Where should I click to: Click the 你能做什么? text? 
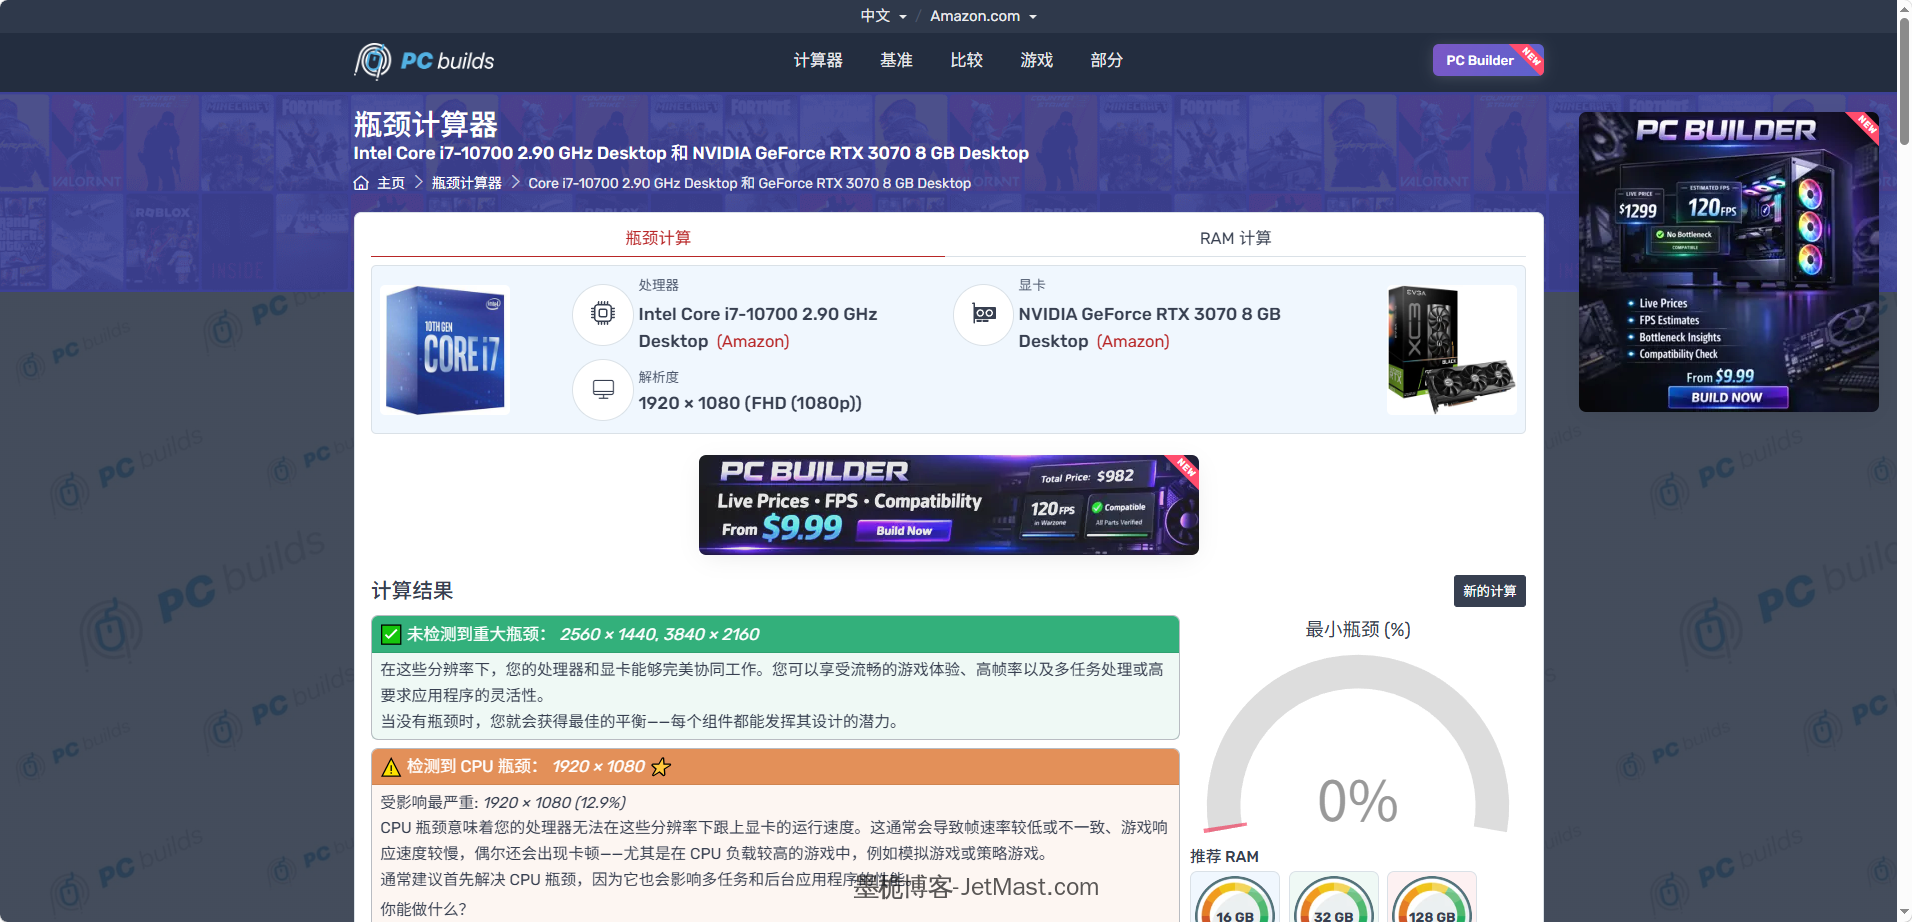tap(423, 909)
